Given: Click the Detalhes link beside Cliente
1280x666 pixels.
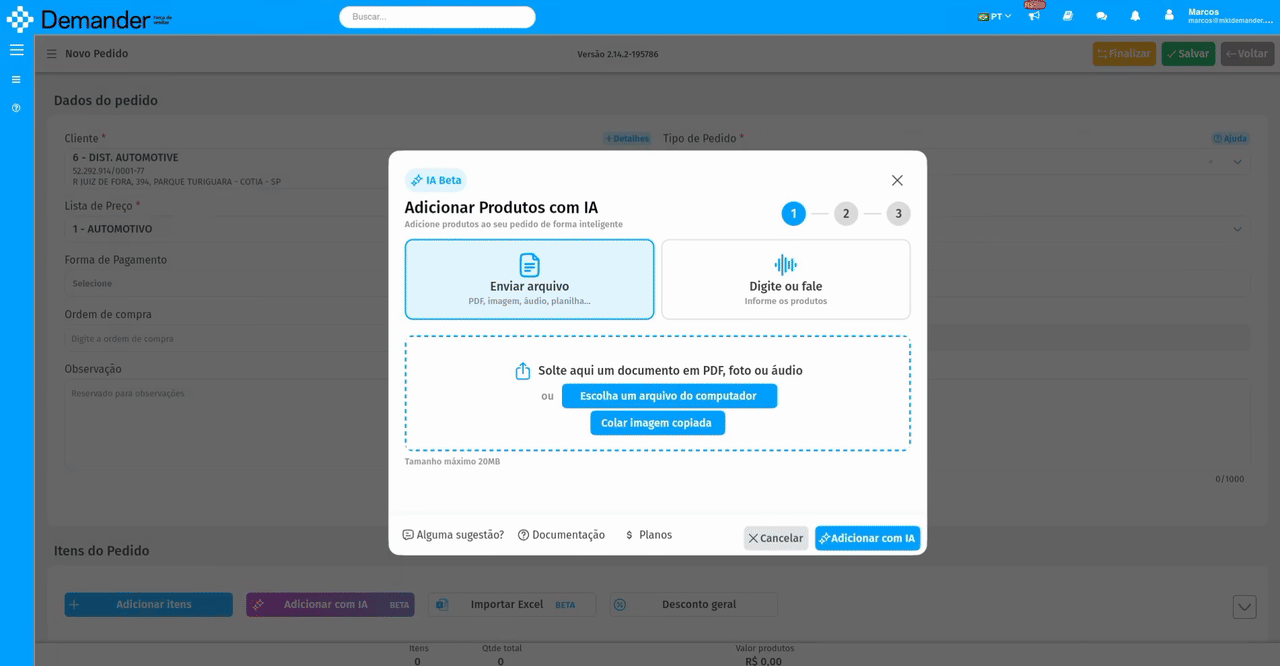Looking at the screenshot, I should click(x=626, y=139).
